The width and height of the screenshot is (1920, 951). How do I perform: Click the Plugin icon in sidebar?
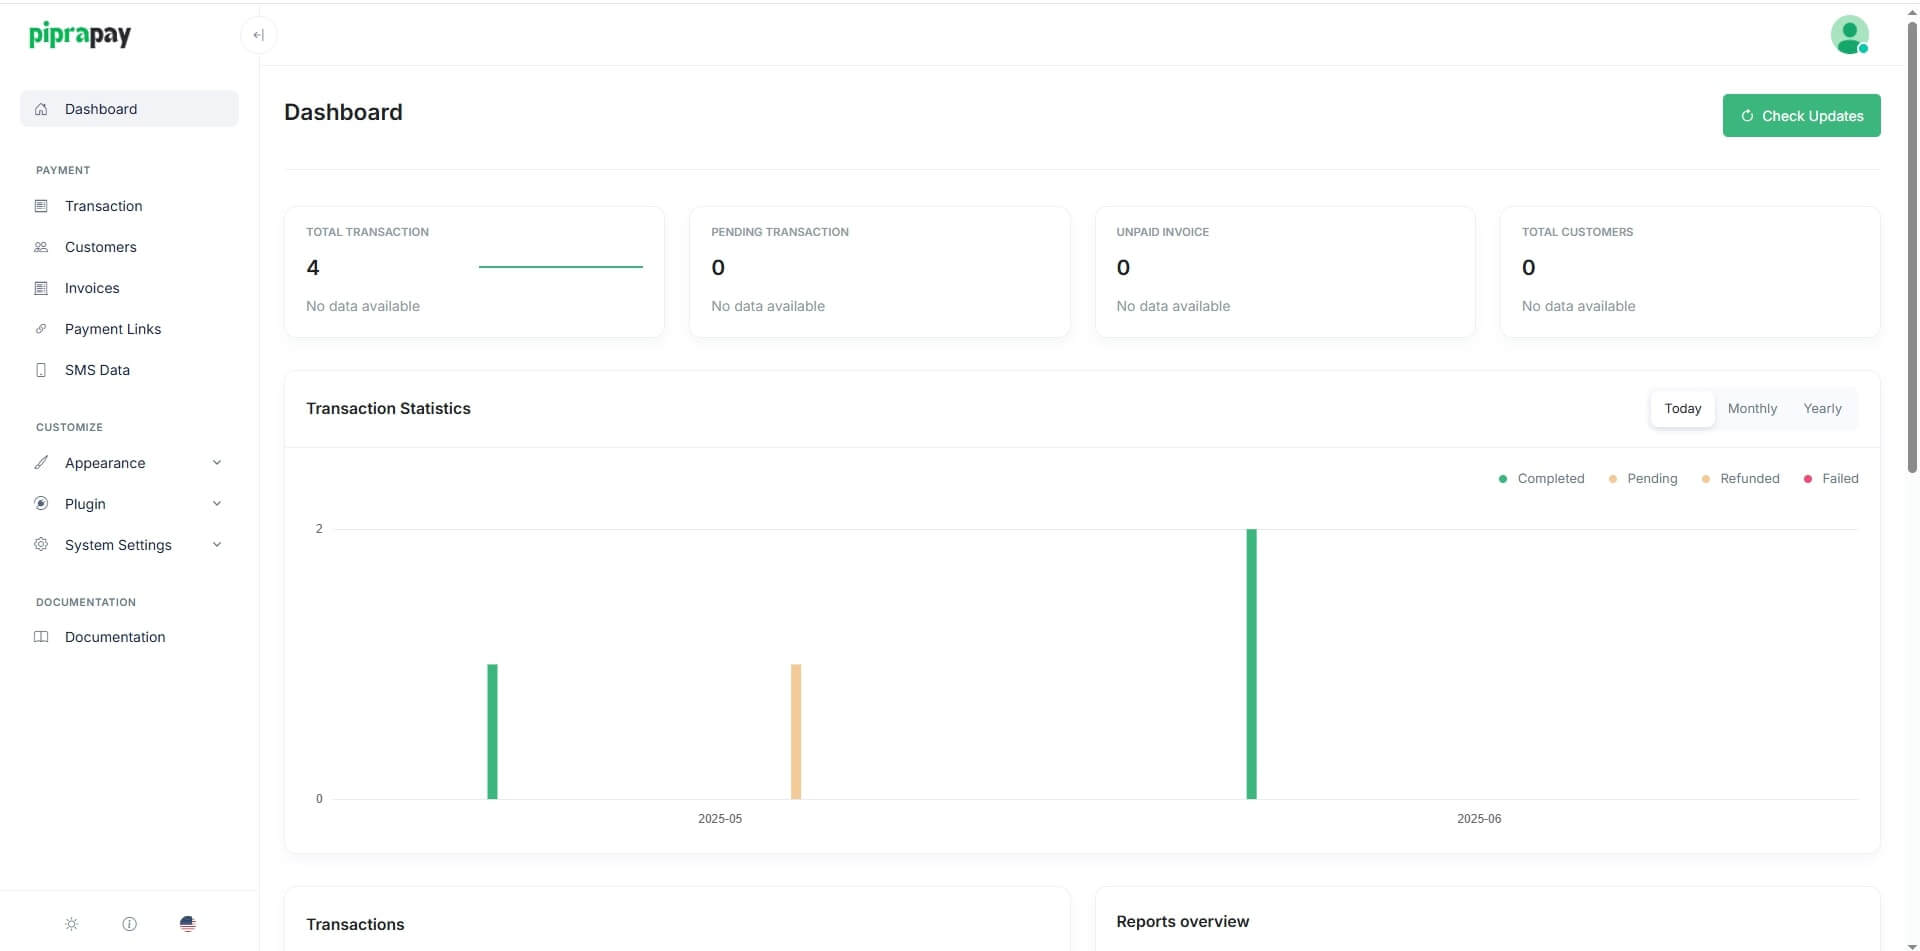41,504
